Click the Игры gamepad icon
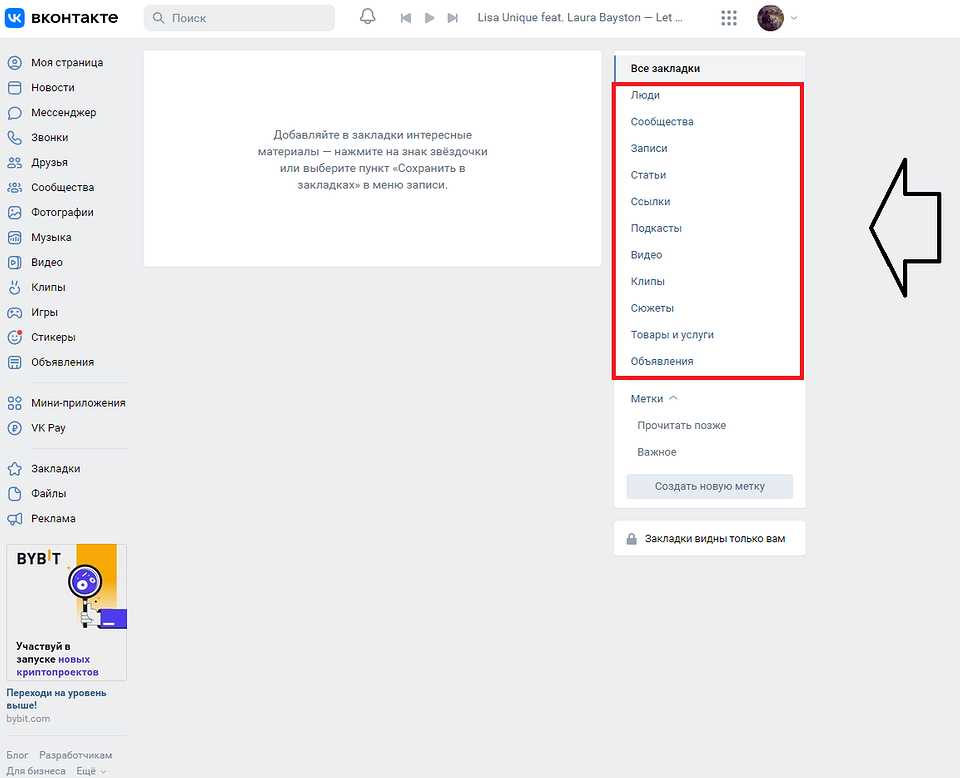Image resolution: width=960 pixels, height=778 pixels. [15, 312]
